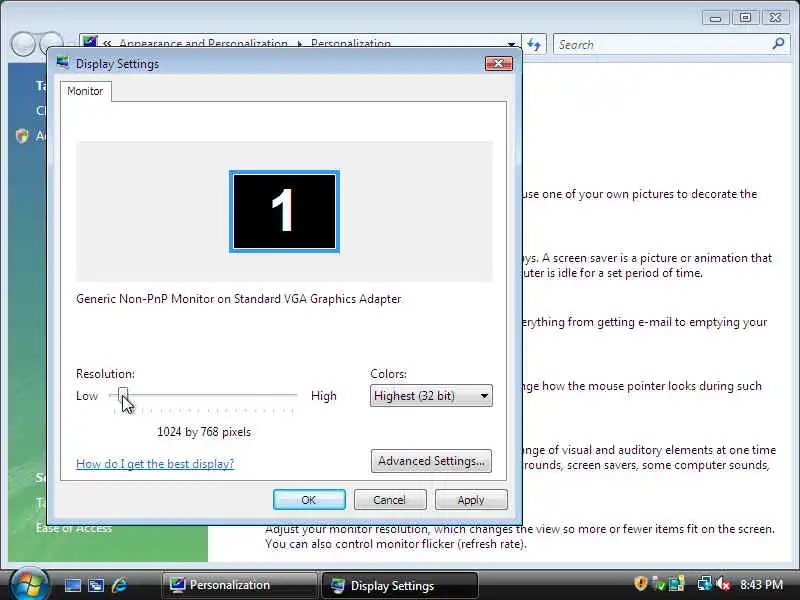Click the Back button in Personalization window
The width and height of the screenshot is (800, 600).
(x=23, y=45)
